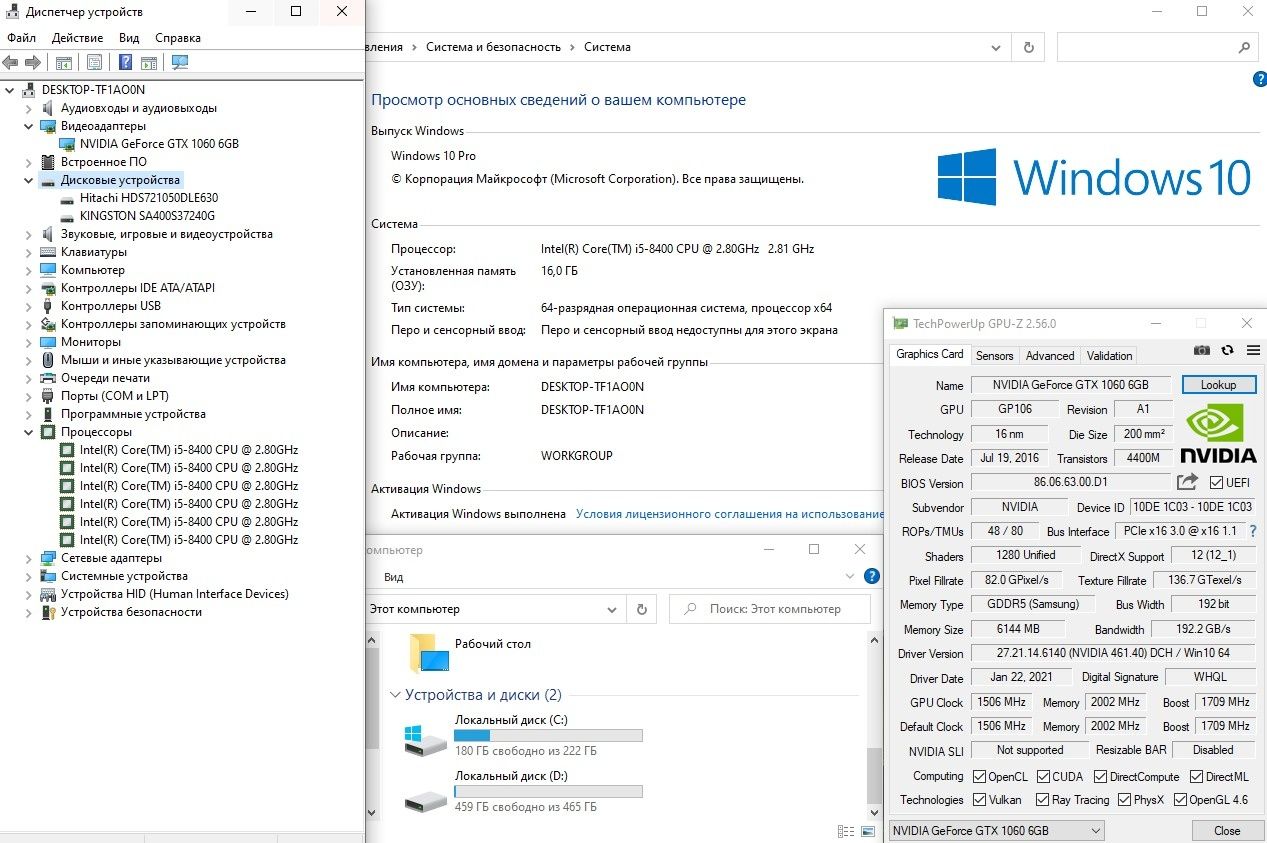Image resolution: width=1267 pixels, height=843 pixels.
Task: Click the Properties toolbar icon in Device Manager
Action: click(x=94, y=63)
